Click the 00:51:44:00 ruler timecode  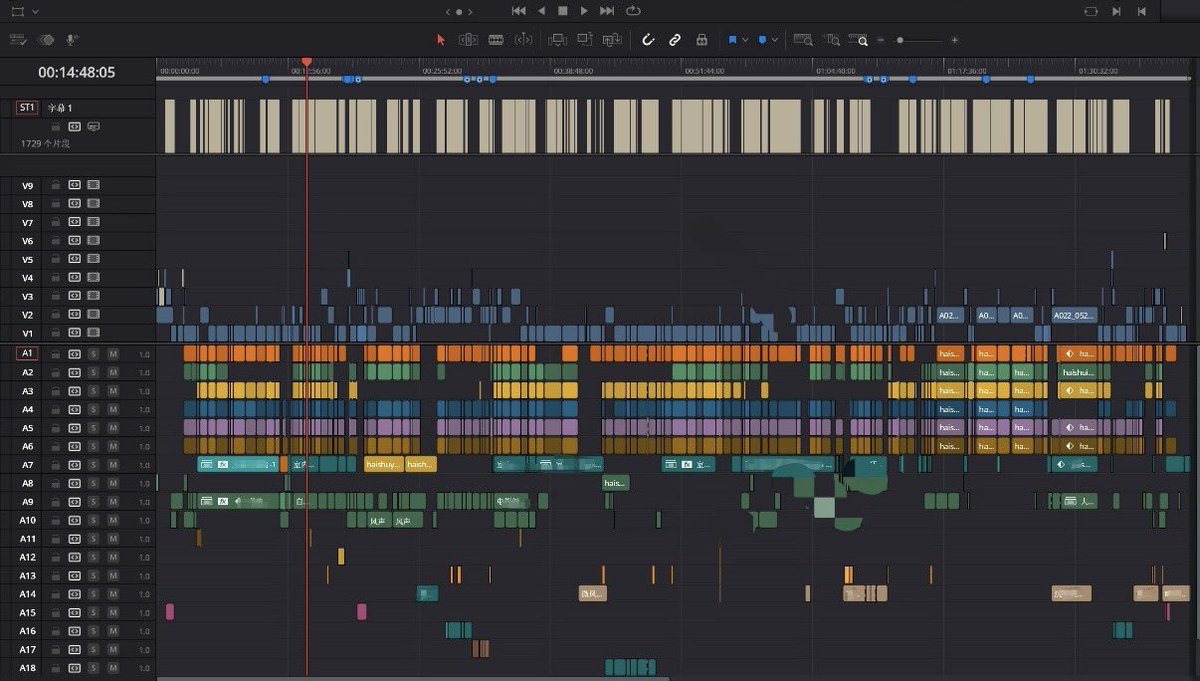[704, 72]
